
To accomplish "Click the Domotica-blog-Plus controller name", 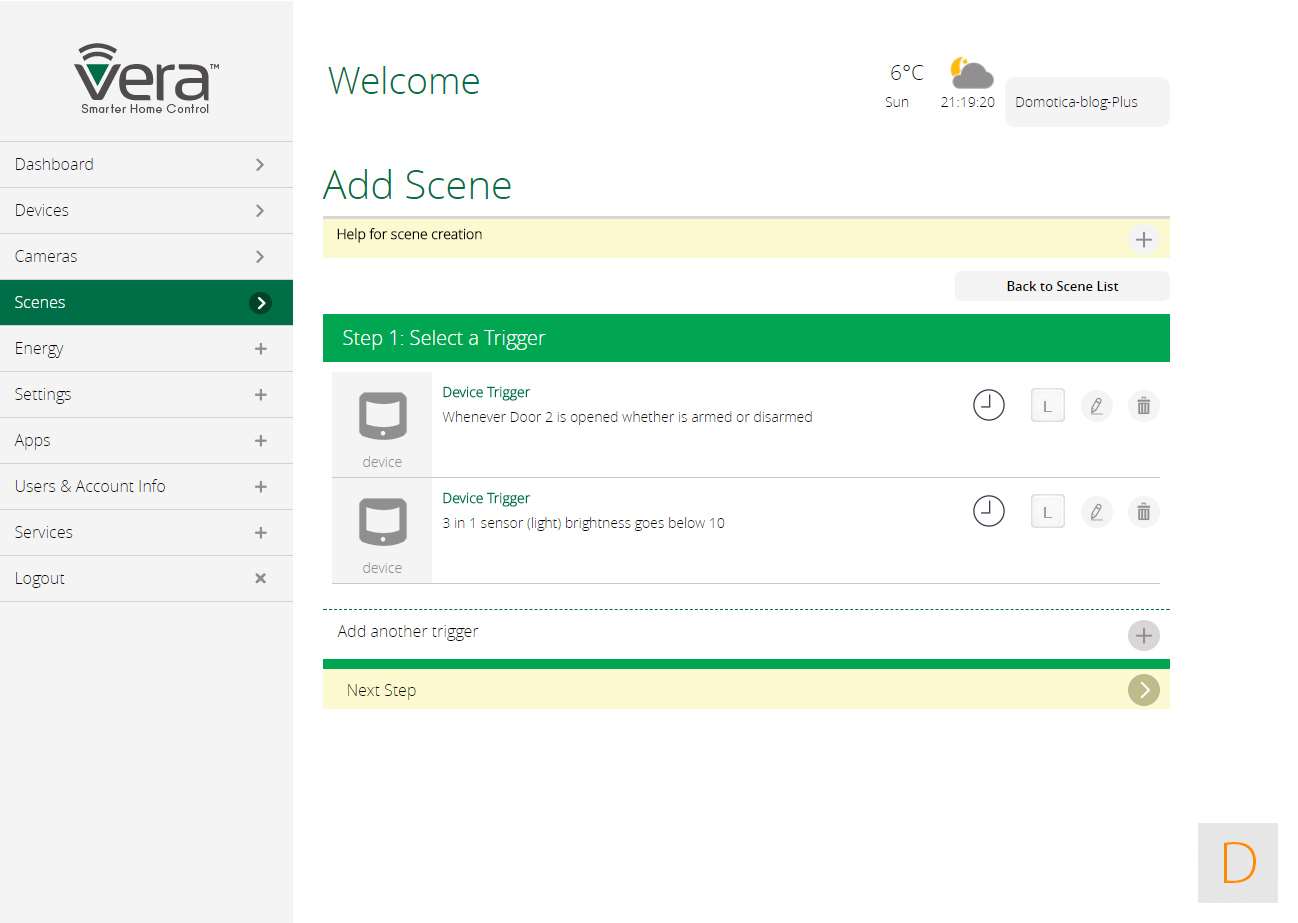I will click(x=1086, y=102).
